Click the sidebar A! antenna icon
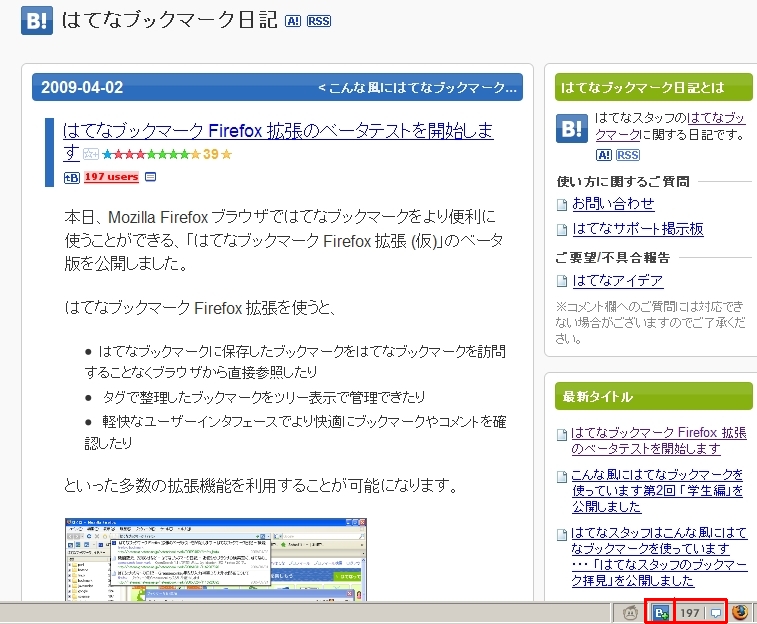Viewport: 757px width, 624px height. tap(603, 155)
